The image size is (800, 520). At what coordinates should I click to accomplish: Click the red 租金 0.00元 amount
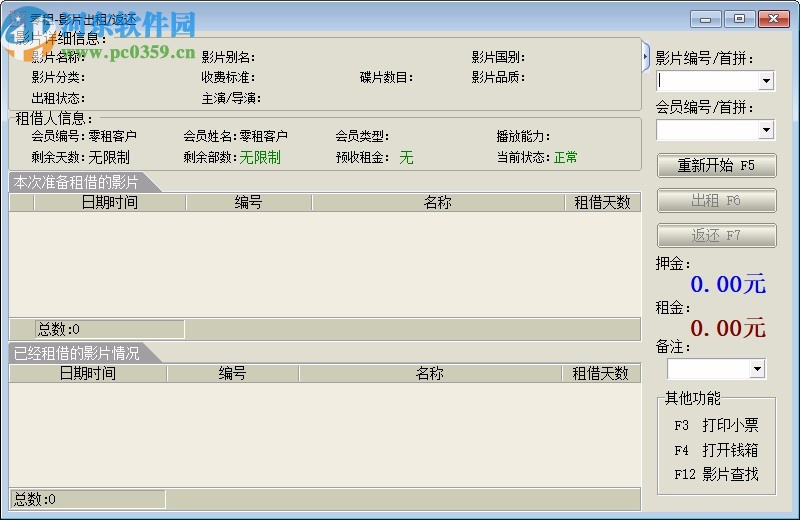click(728, 328)
